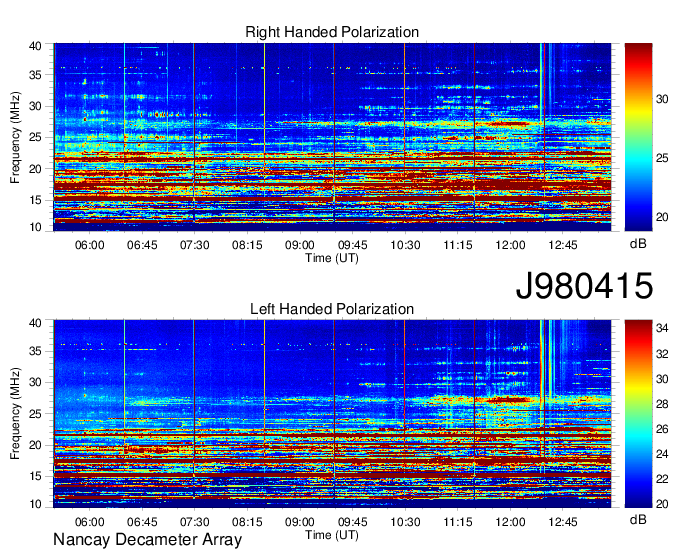Click the bottom spectrogram color bar

[638, 414]
